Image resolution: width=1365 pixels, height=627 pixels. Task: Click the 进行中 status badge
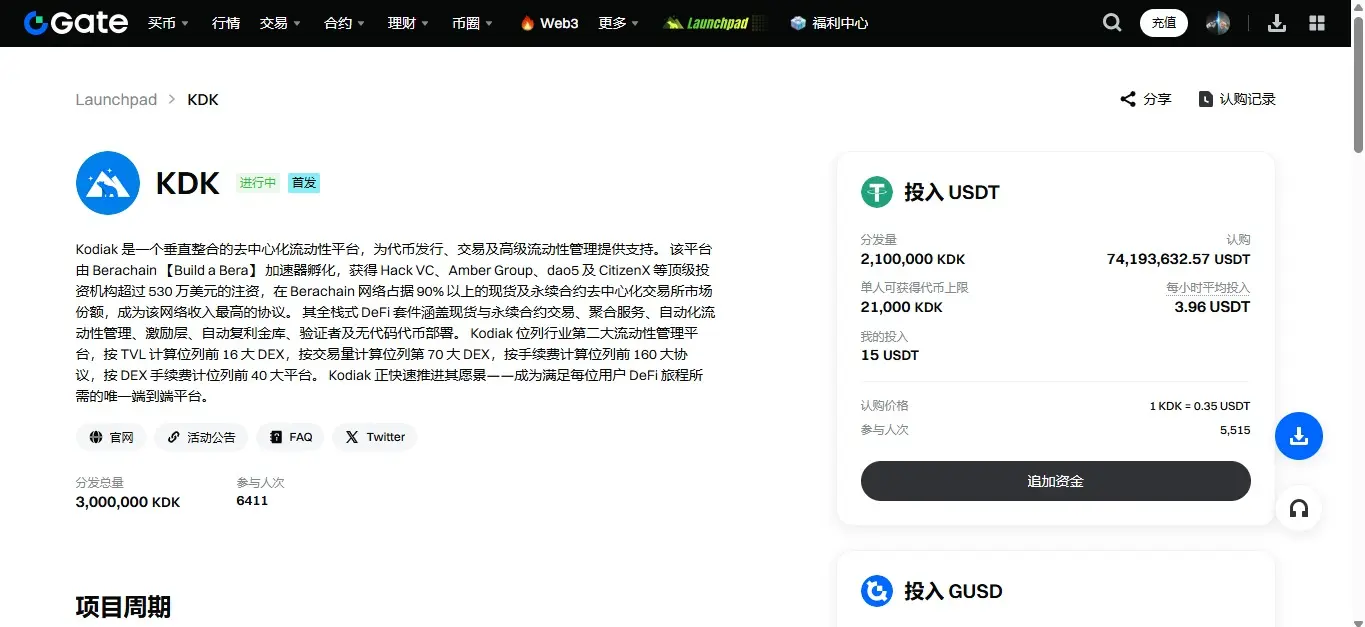[258, 183]
